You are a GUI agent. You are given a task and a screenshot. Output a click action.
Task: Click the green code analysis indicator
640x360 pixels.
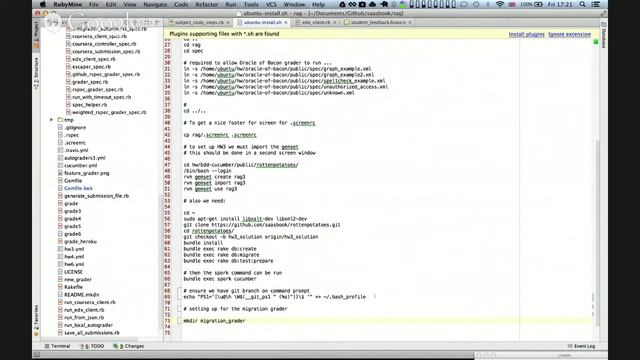(596, 42)
